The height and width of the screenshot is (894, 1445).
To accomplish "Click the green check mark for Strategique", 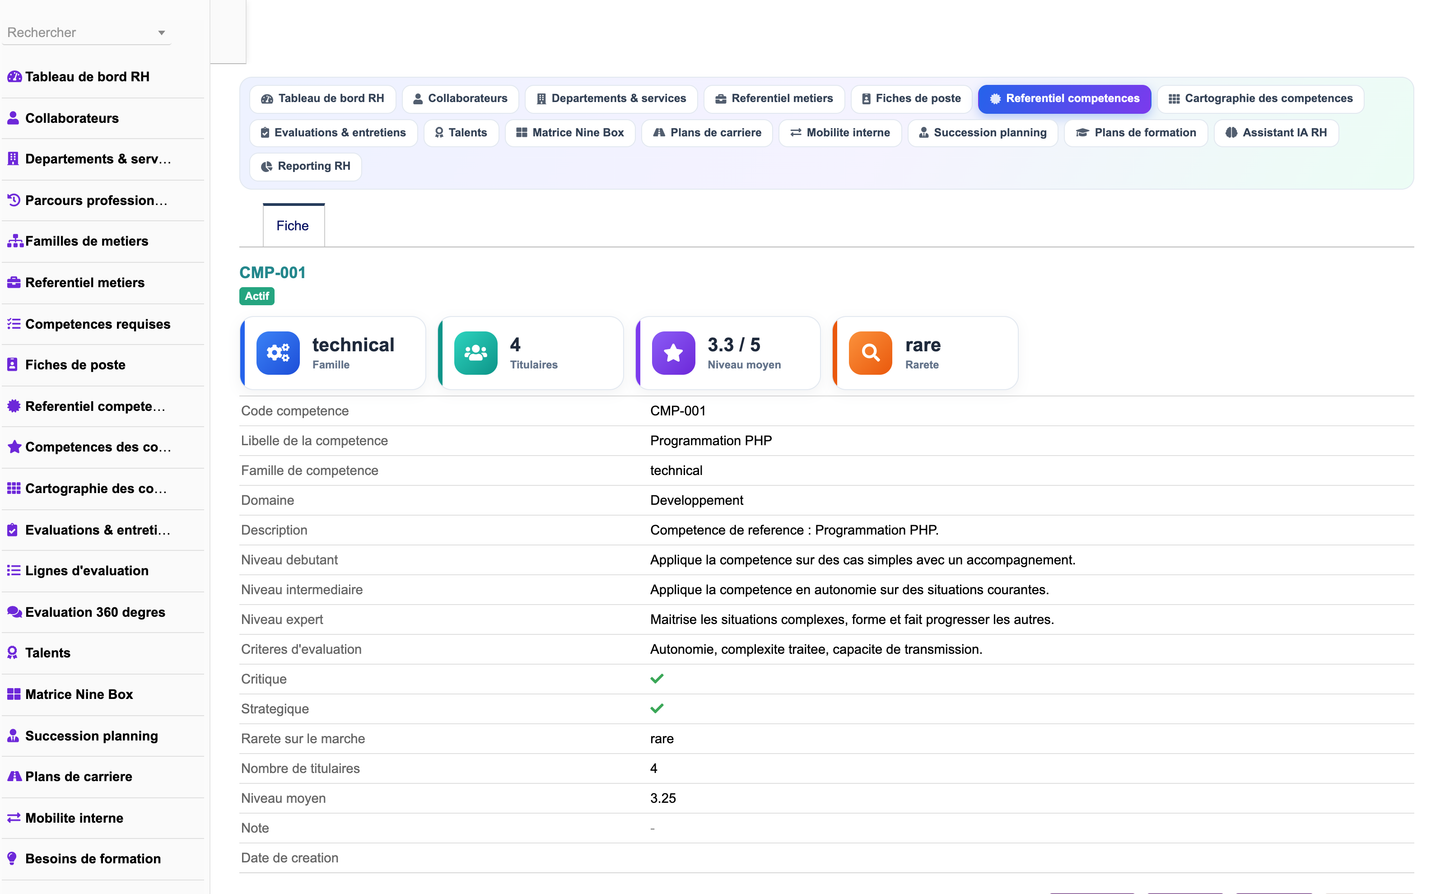I will coord(657,709).
